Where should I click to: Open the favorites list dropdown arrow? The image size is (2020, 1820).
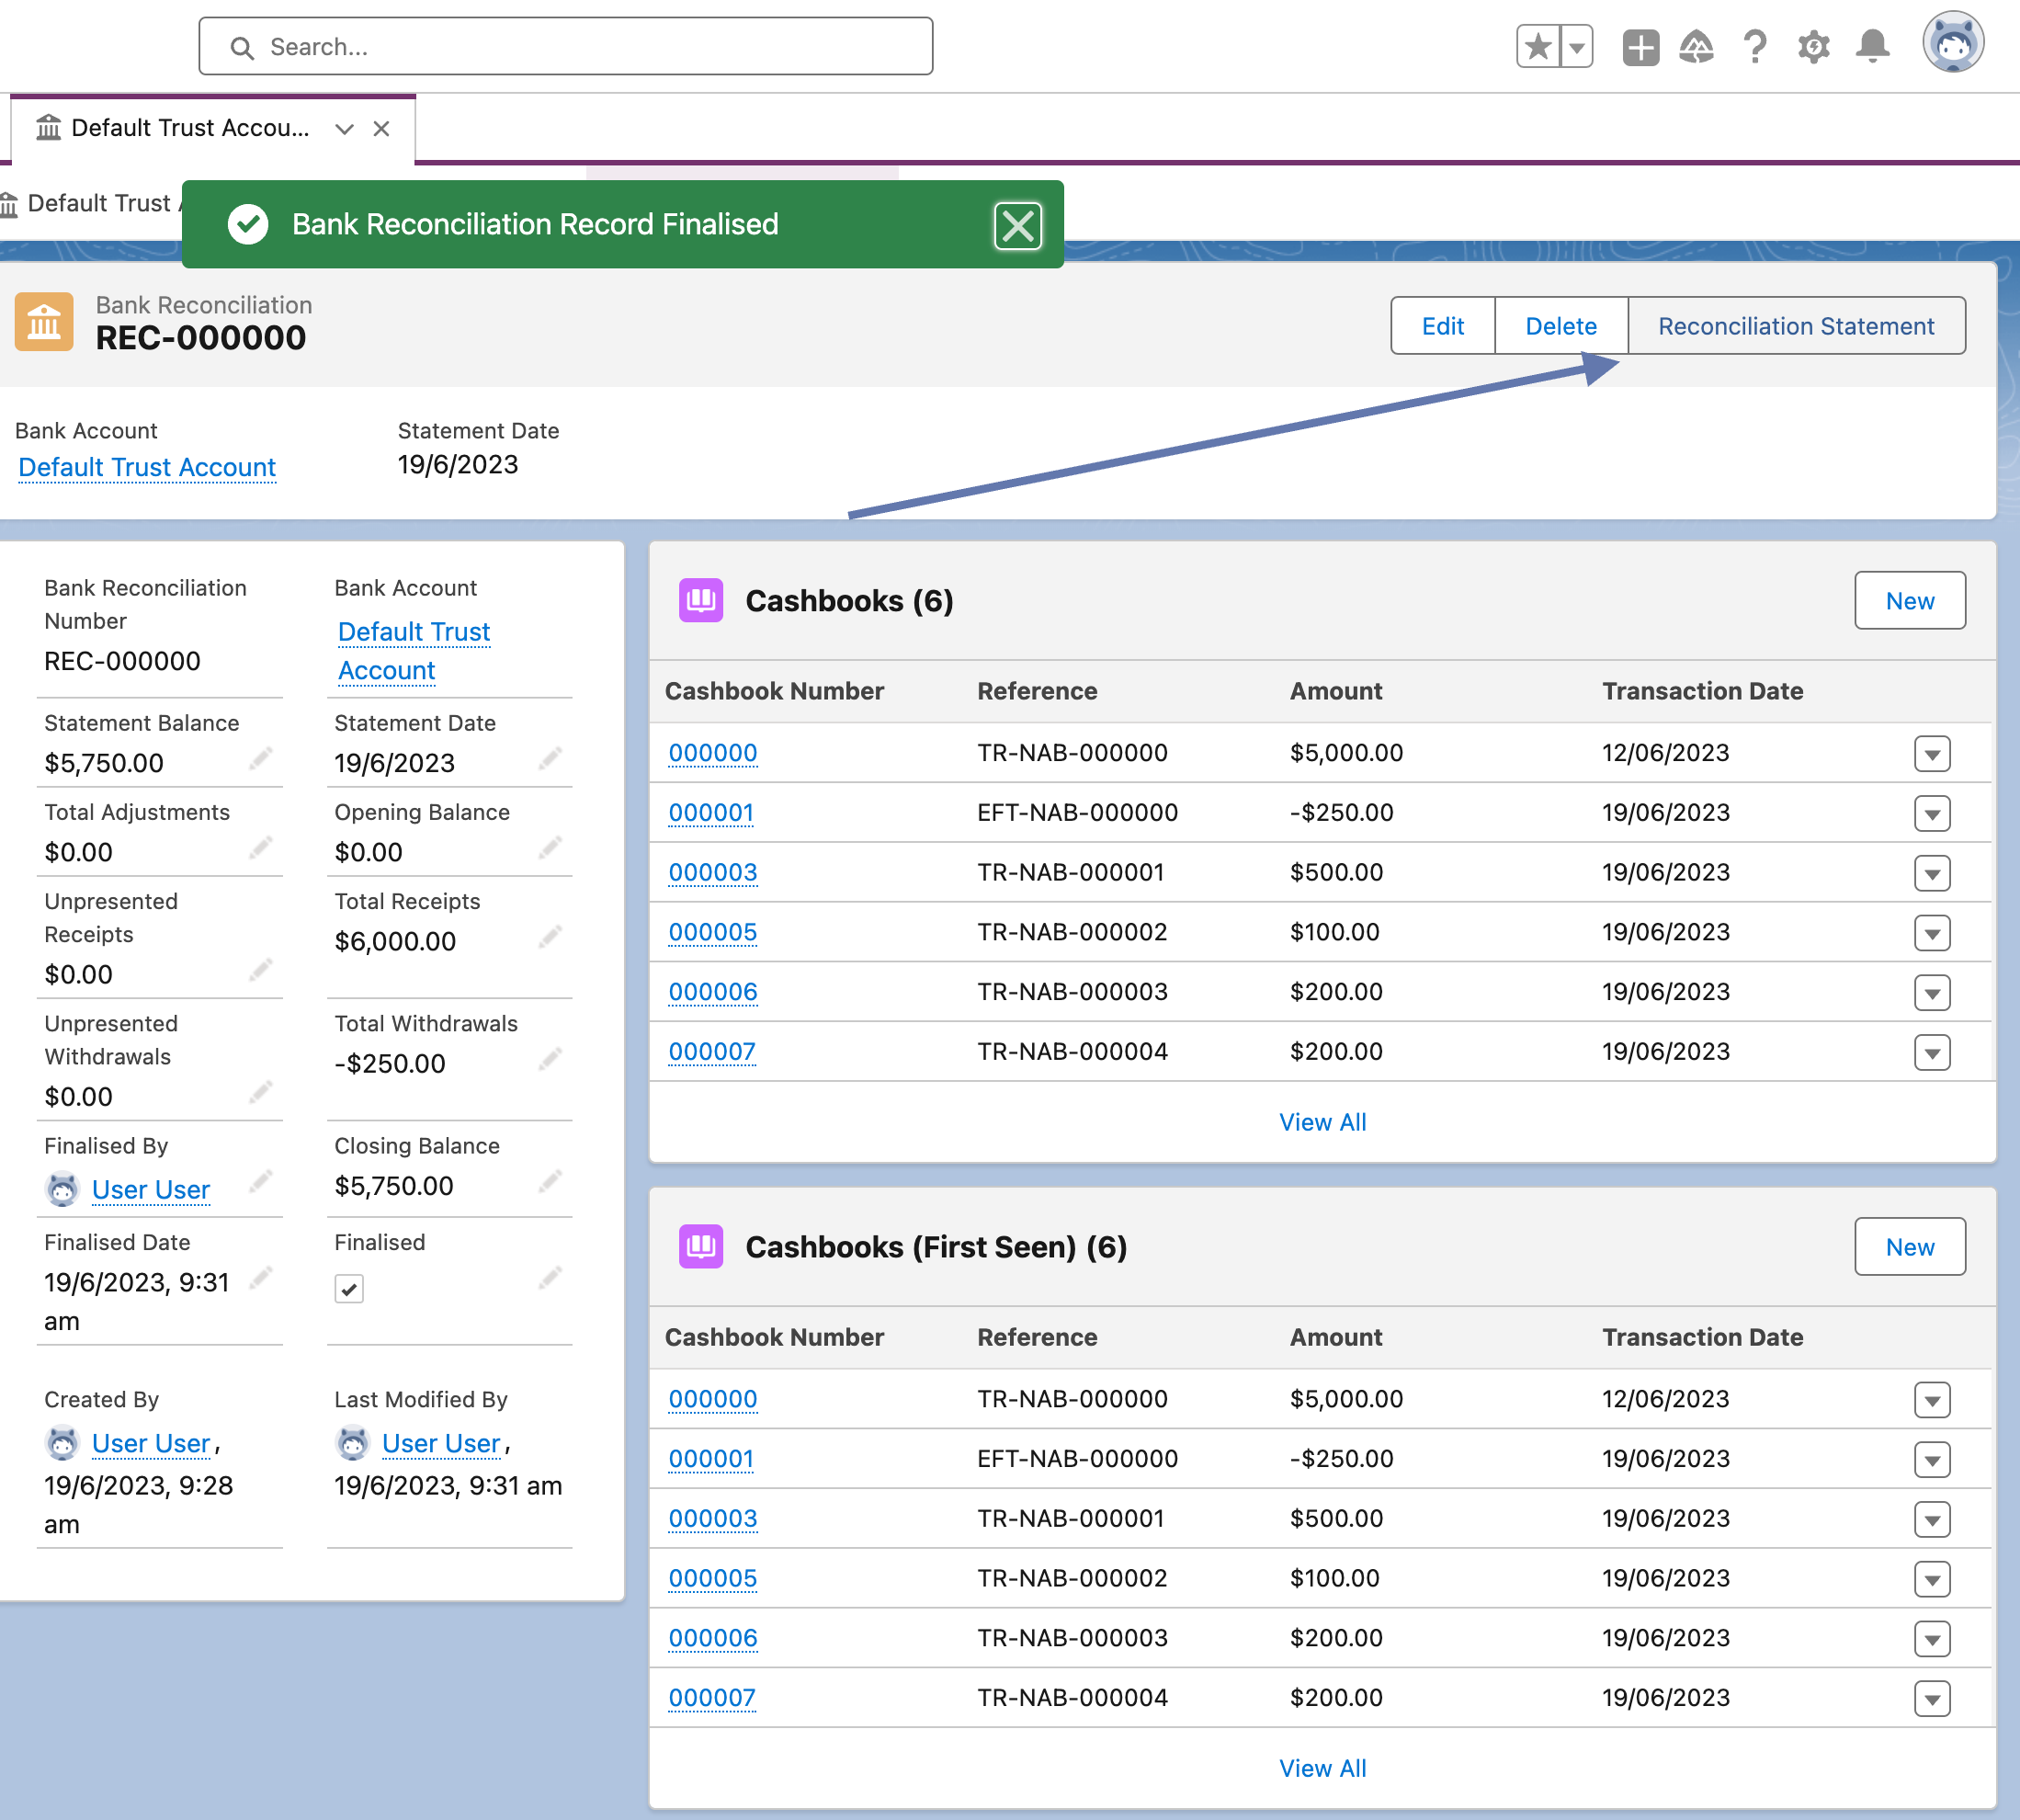pos(1577,46)
